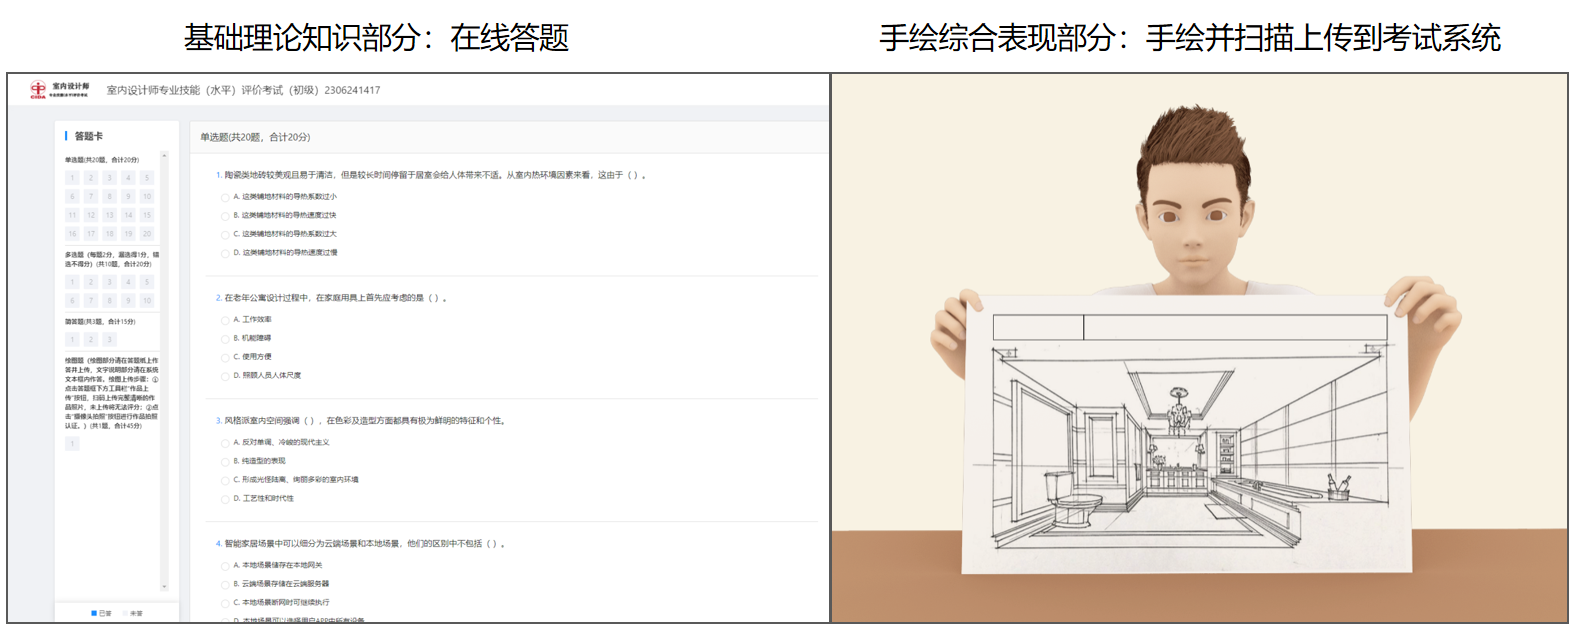This screenshot has width=1576, height=630.
Task: Choose option A '本地场景储存在本地网关' in question 4
Action: pyautogui.click(x=225, y=566)
